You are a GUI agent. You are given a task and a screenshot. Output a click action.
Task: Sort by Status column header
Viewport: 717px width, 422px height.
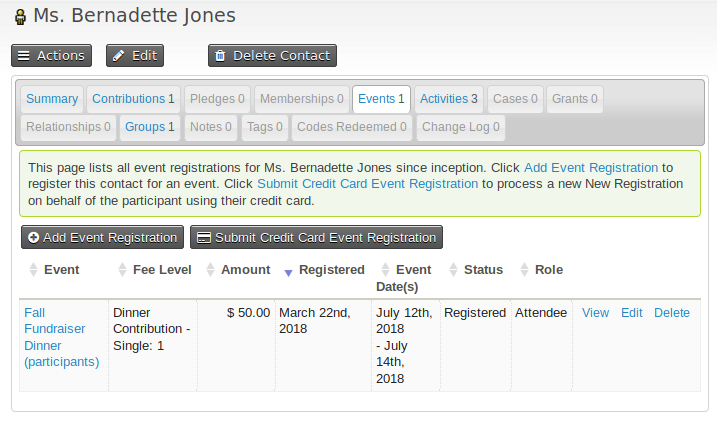[483, 270]
